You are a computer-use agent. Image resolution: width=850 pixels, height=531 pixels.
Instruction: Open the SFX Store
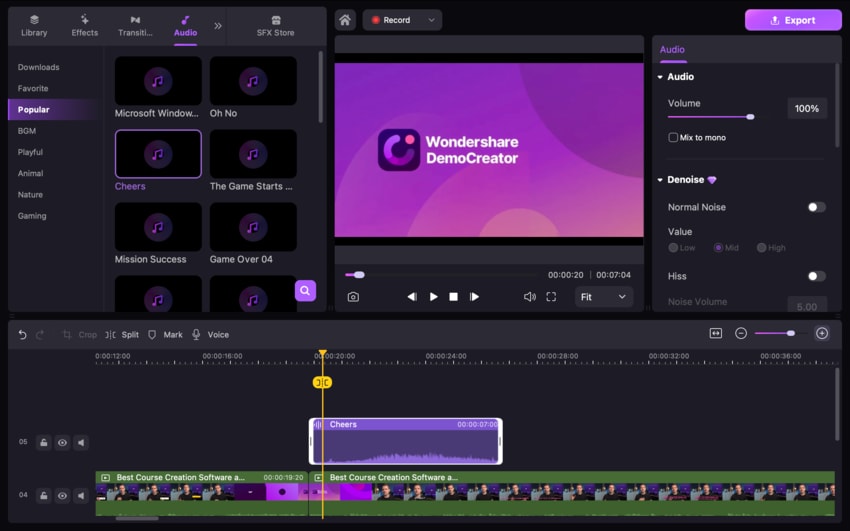click(x=275, y=25)
